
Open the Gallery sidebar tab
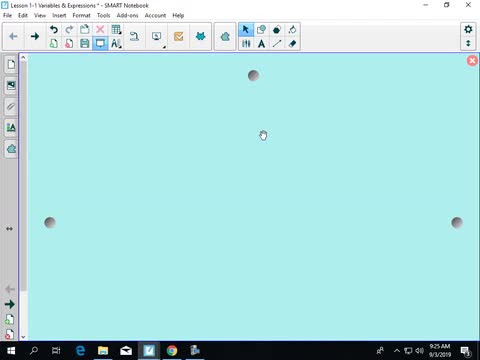coord(11,86)
